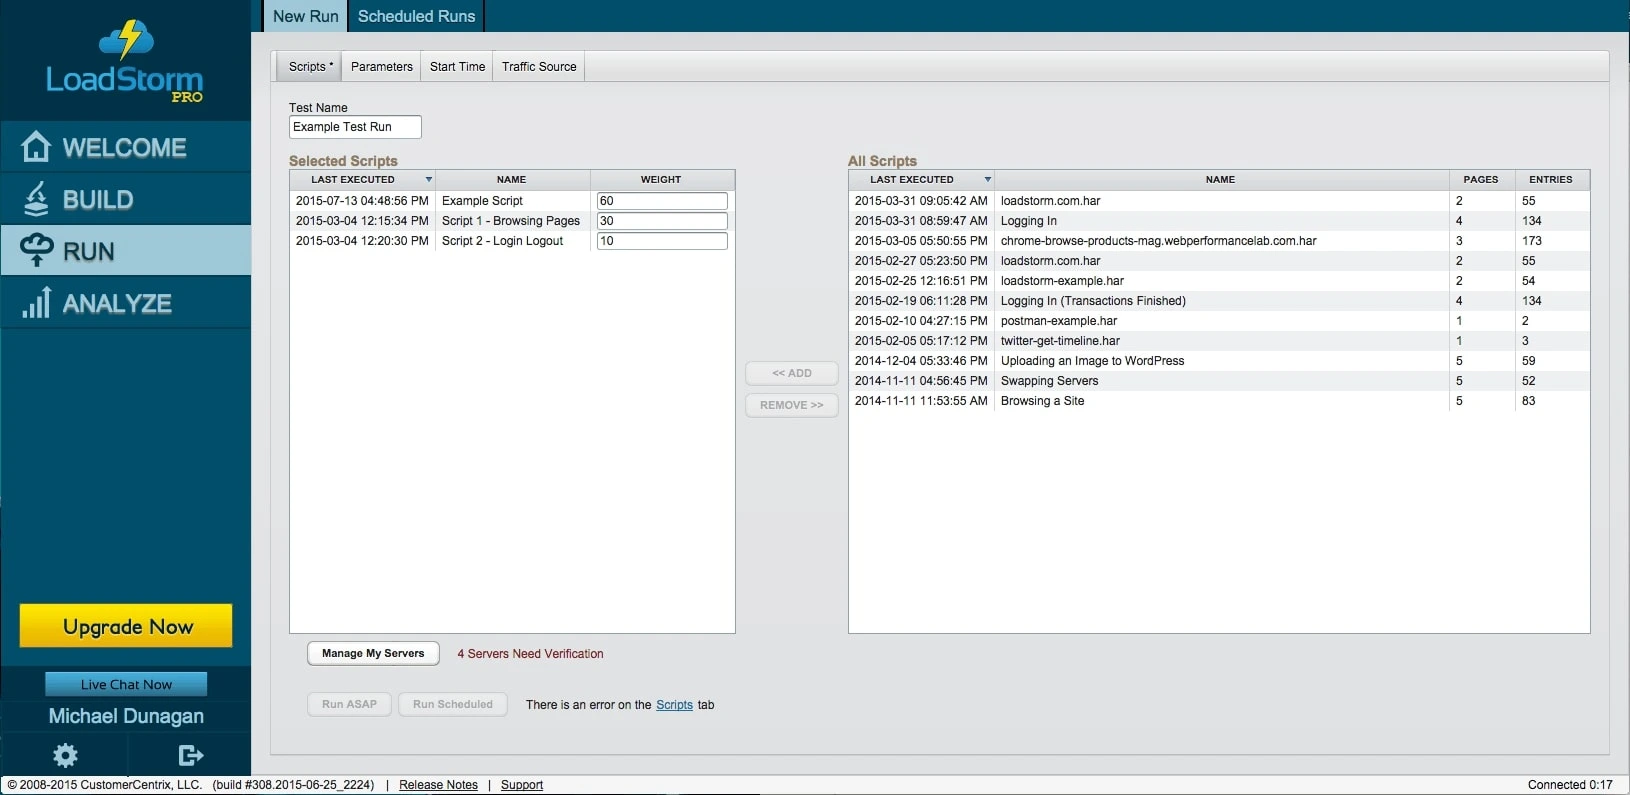1630x795 pixels.
Task: Open the Analyze bar chart icon
Action: [36, 303]
